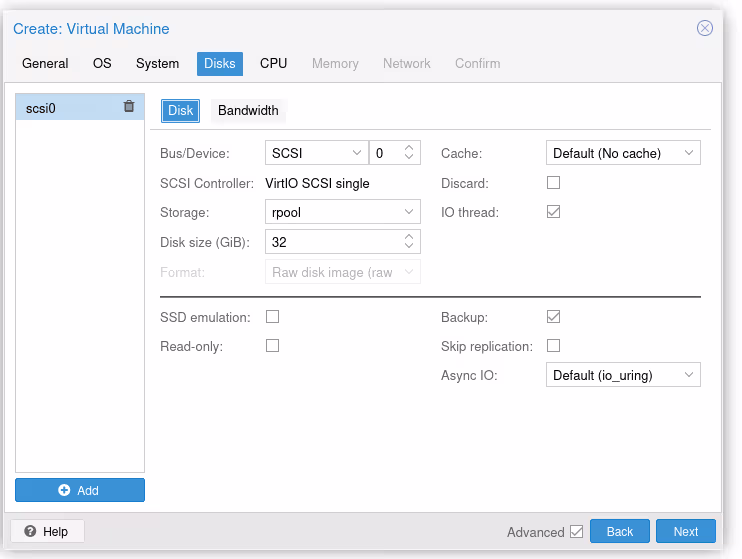Toggle the Advanced options checkbox

576,532
